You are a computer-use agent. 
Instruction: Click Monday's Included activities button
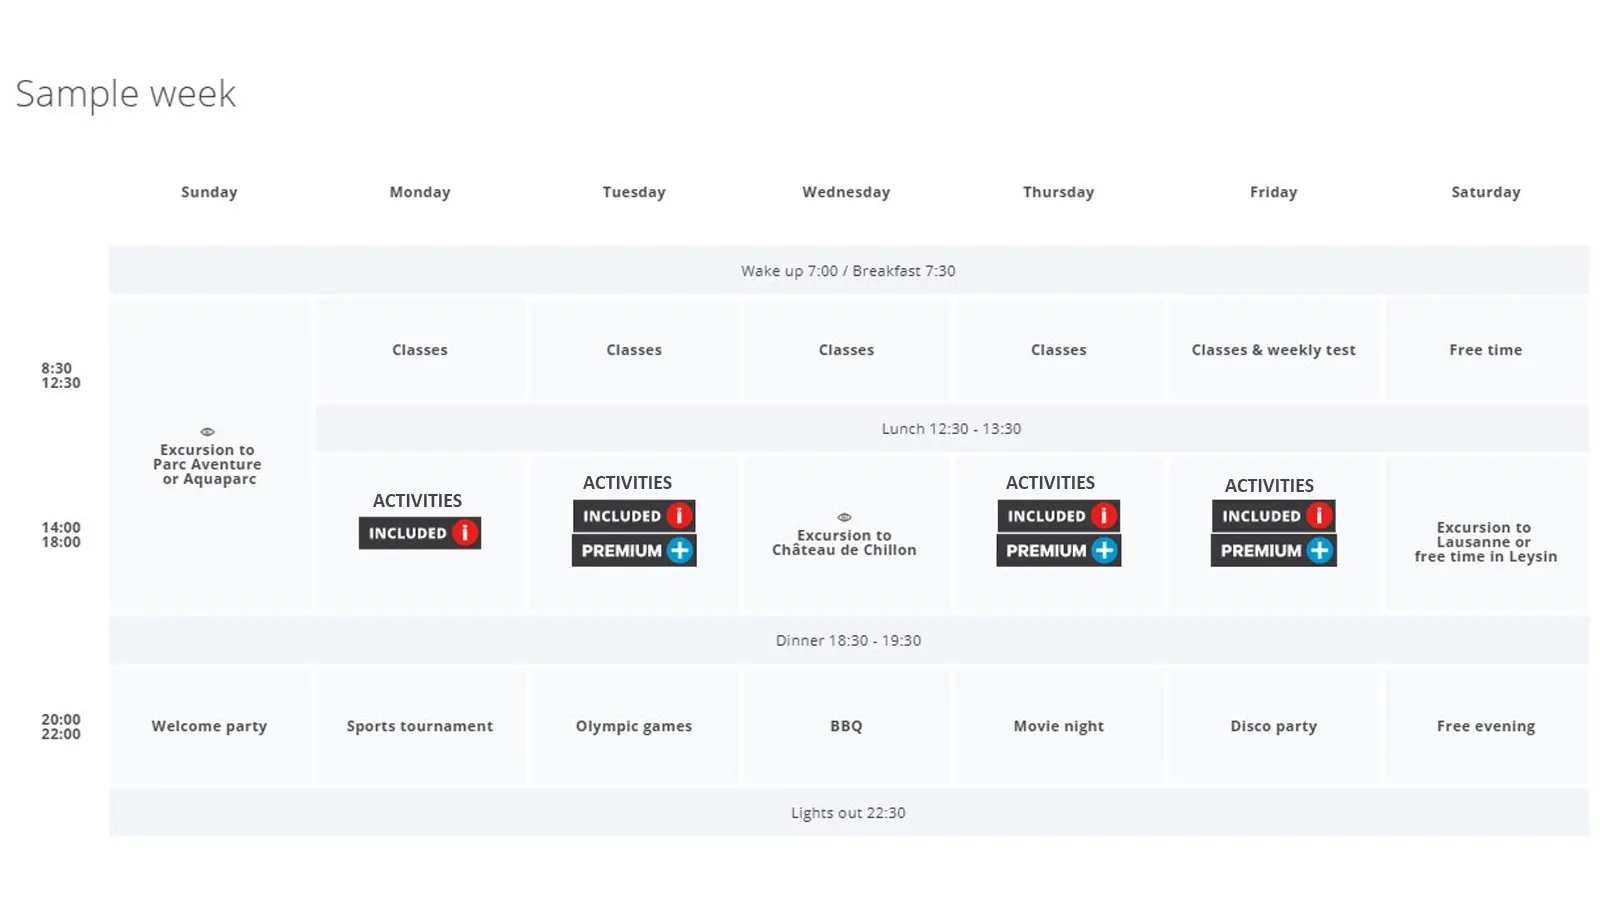(x=408, y=533)
